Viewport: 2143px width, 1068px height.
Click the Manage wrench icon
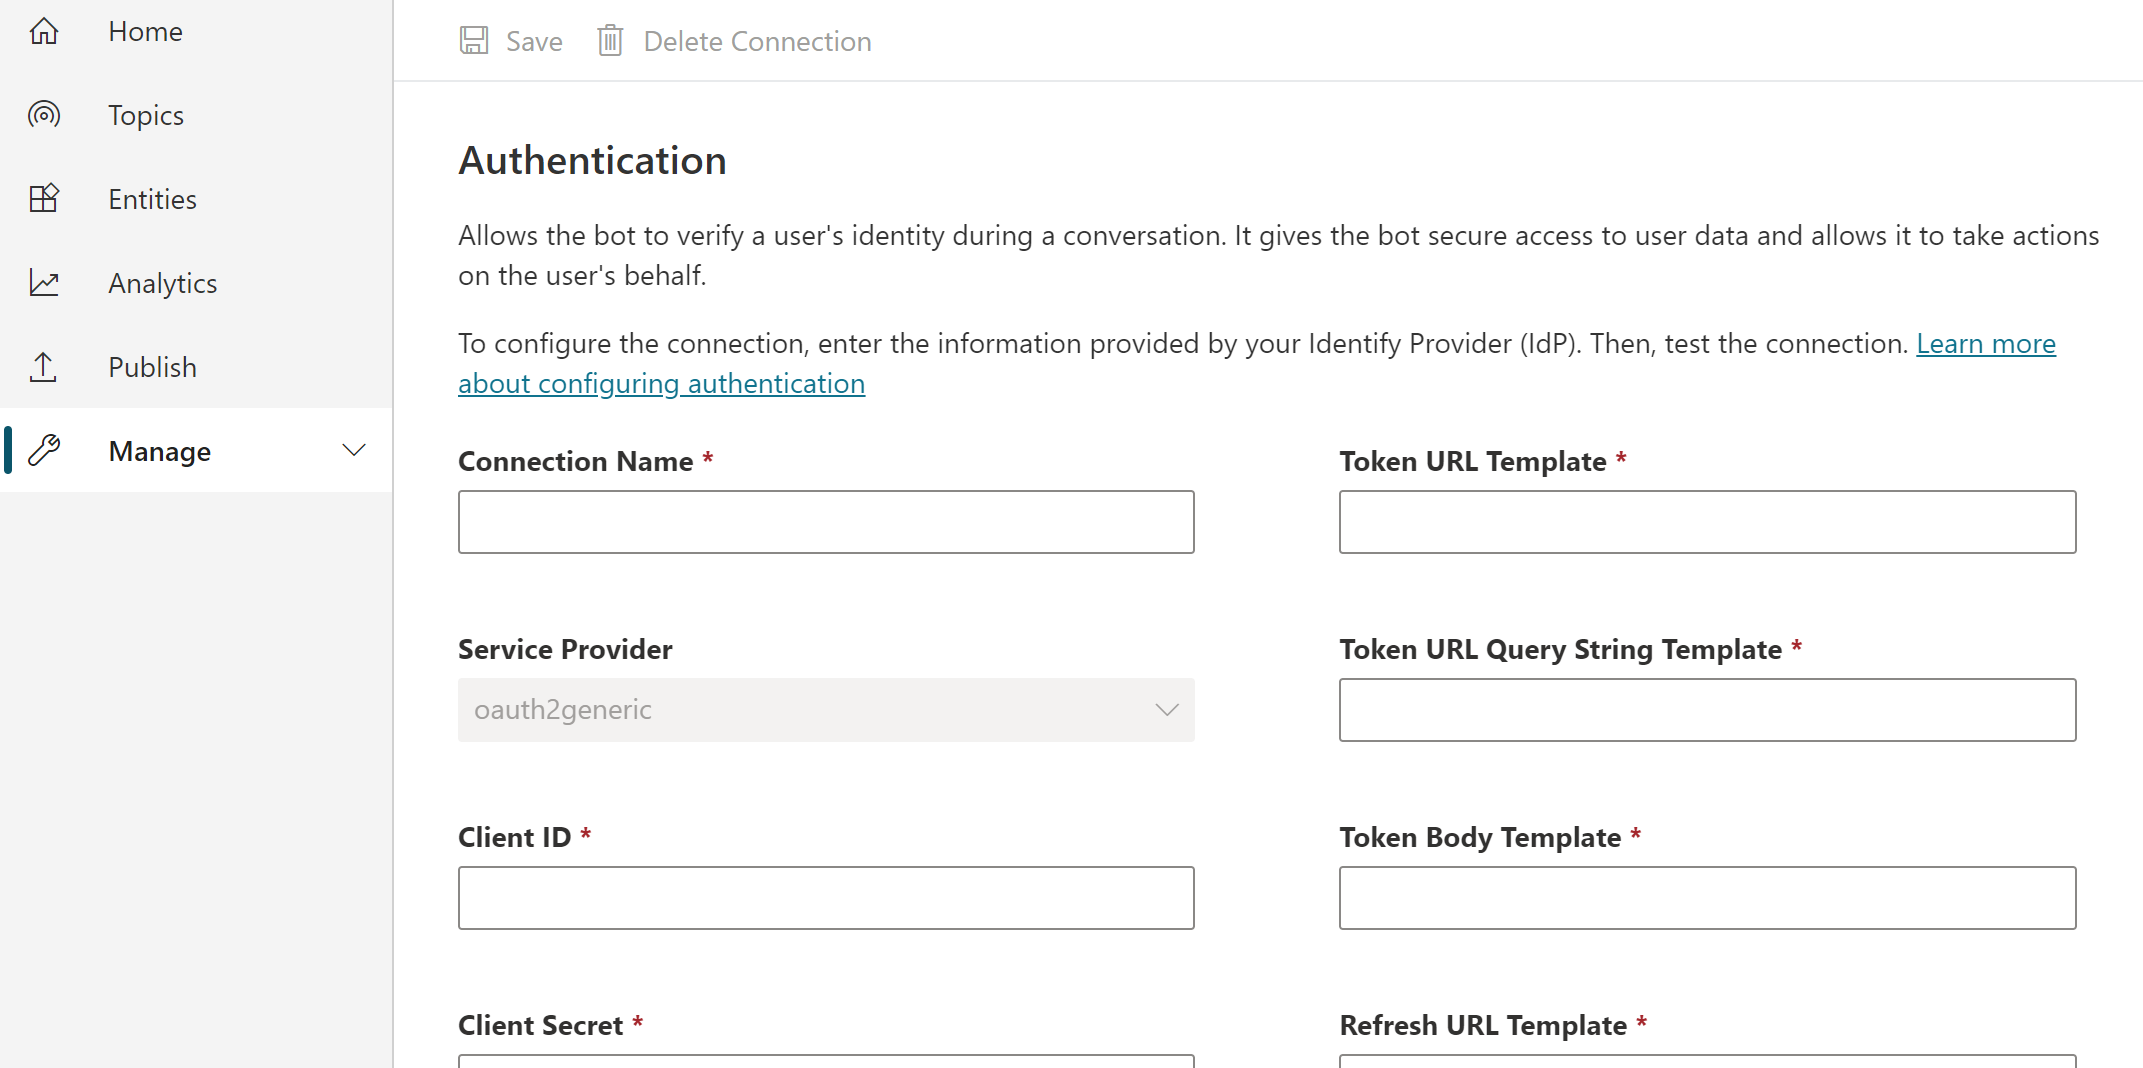44,451
